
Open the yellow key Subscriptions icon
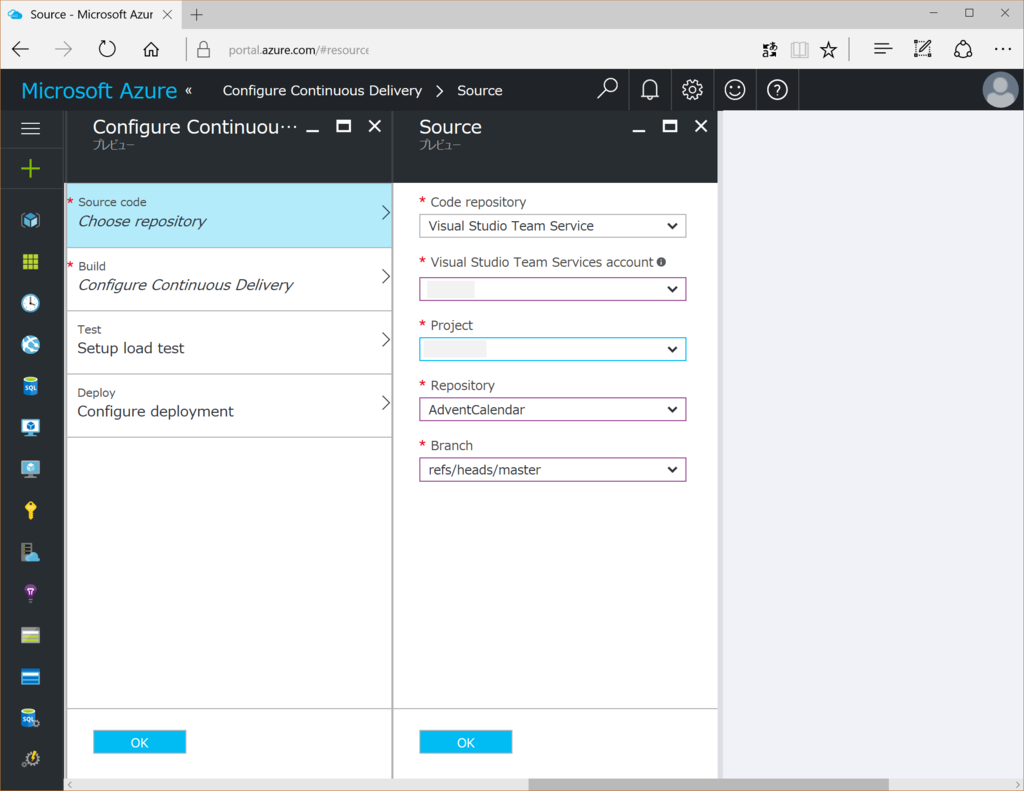tap(30, 510)
